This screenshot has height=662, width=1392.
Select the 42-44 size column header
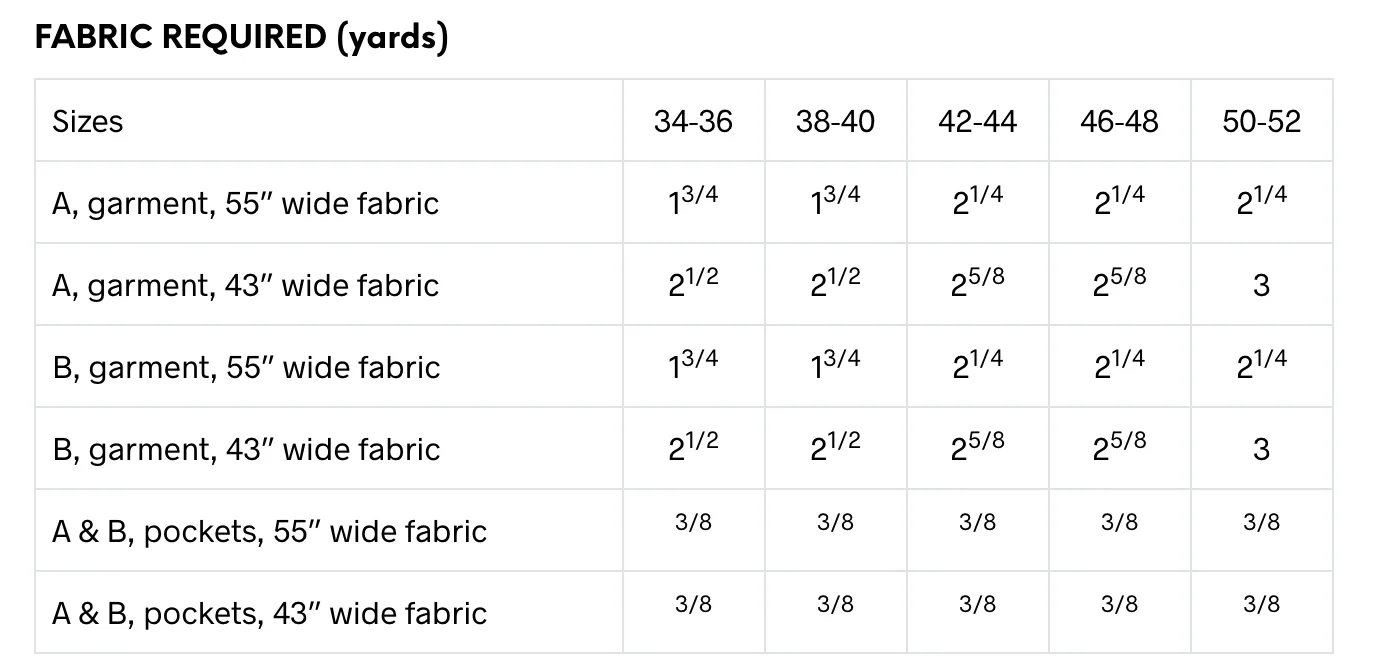coord(977,122)
